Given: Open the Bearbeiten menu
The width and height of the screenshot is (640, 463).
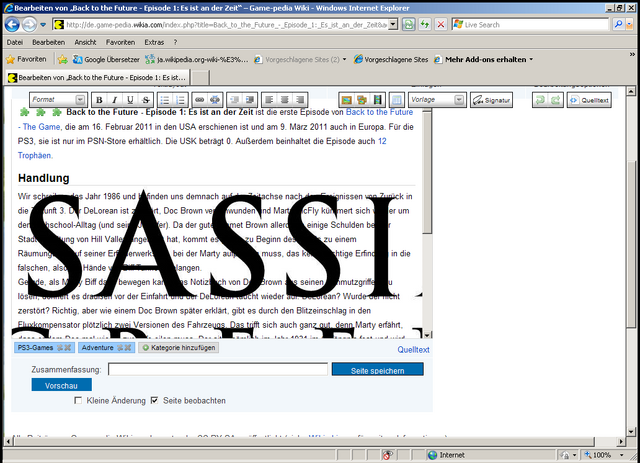Looking at the screenshot, I should tap(49, 42).
